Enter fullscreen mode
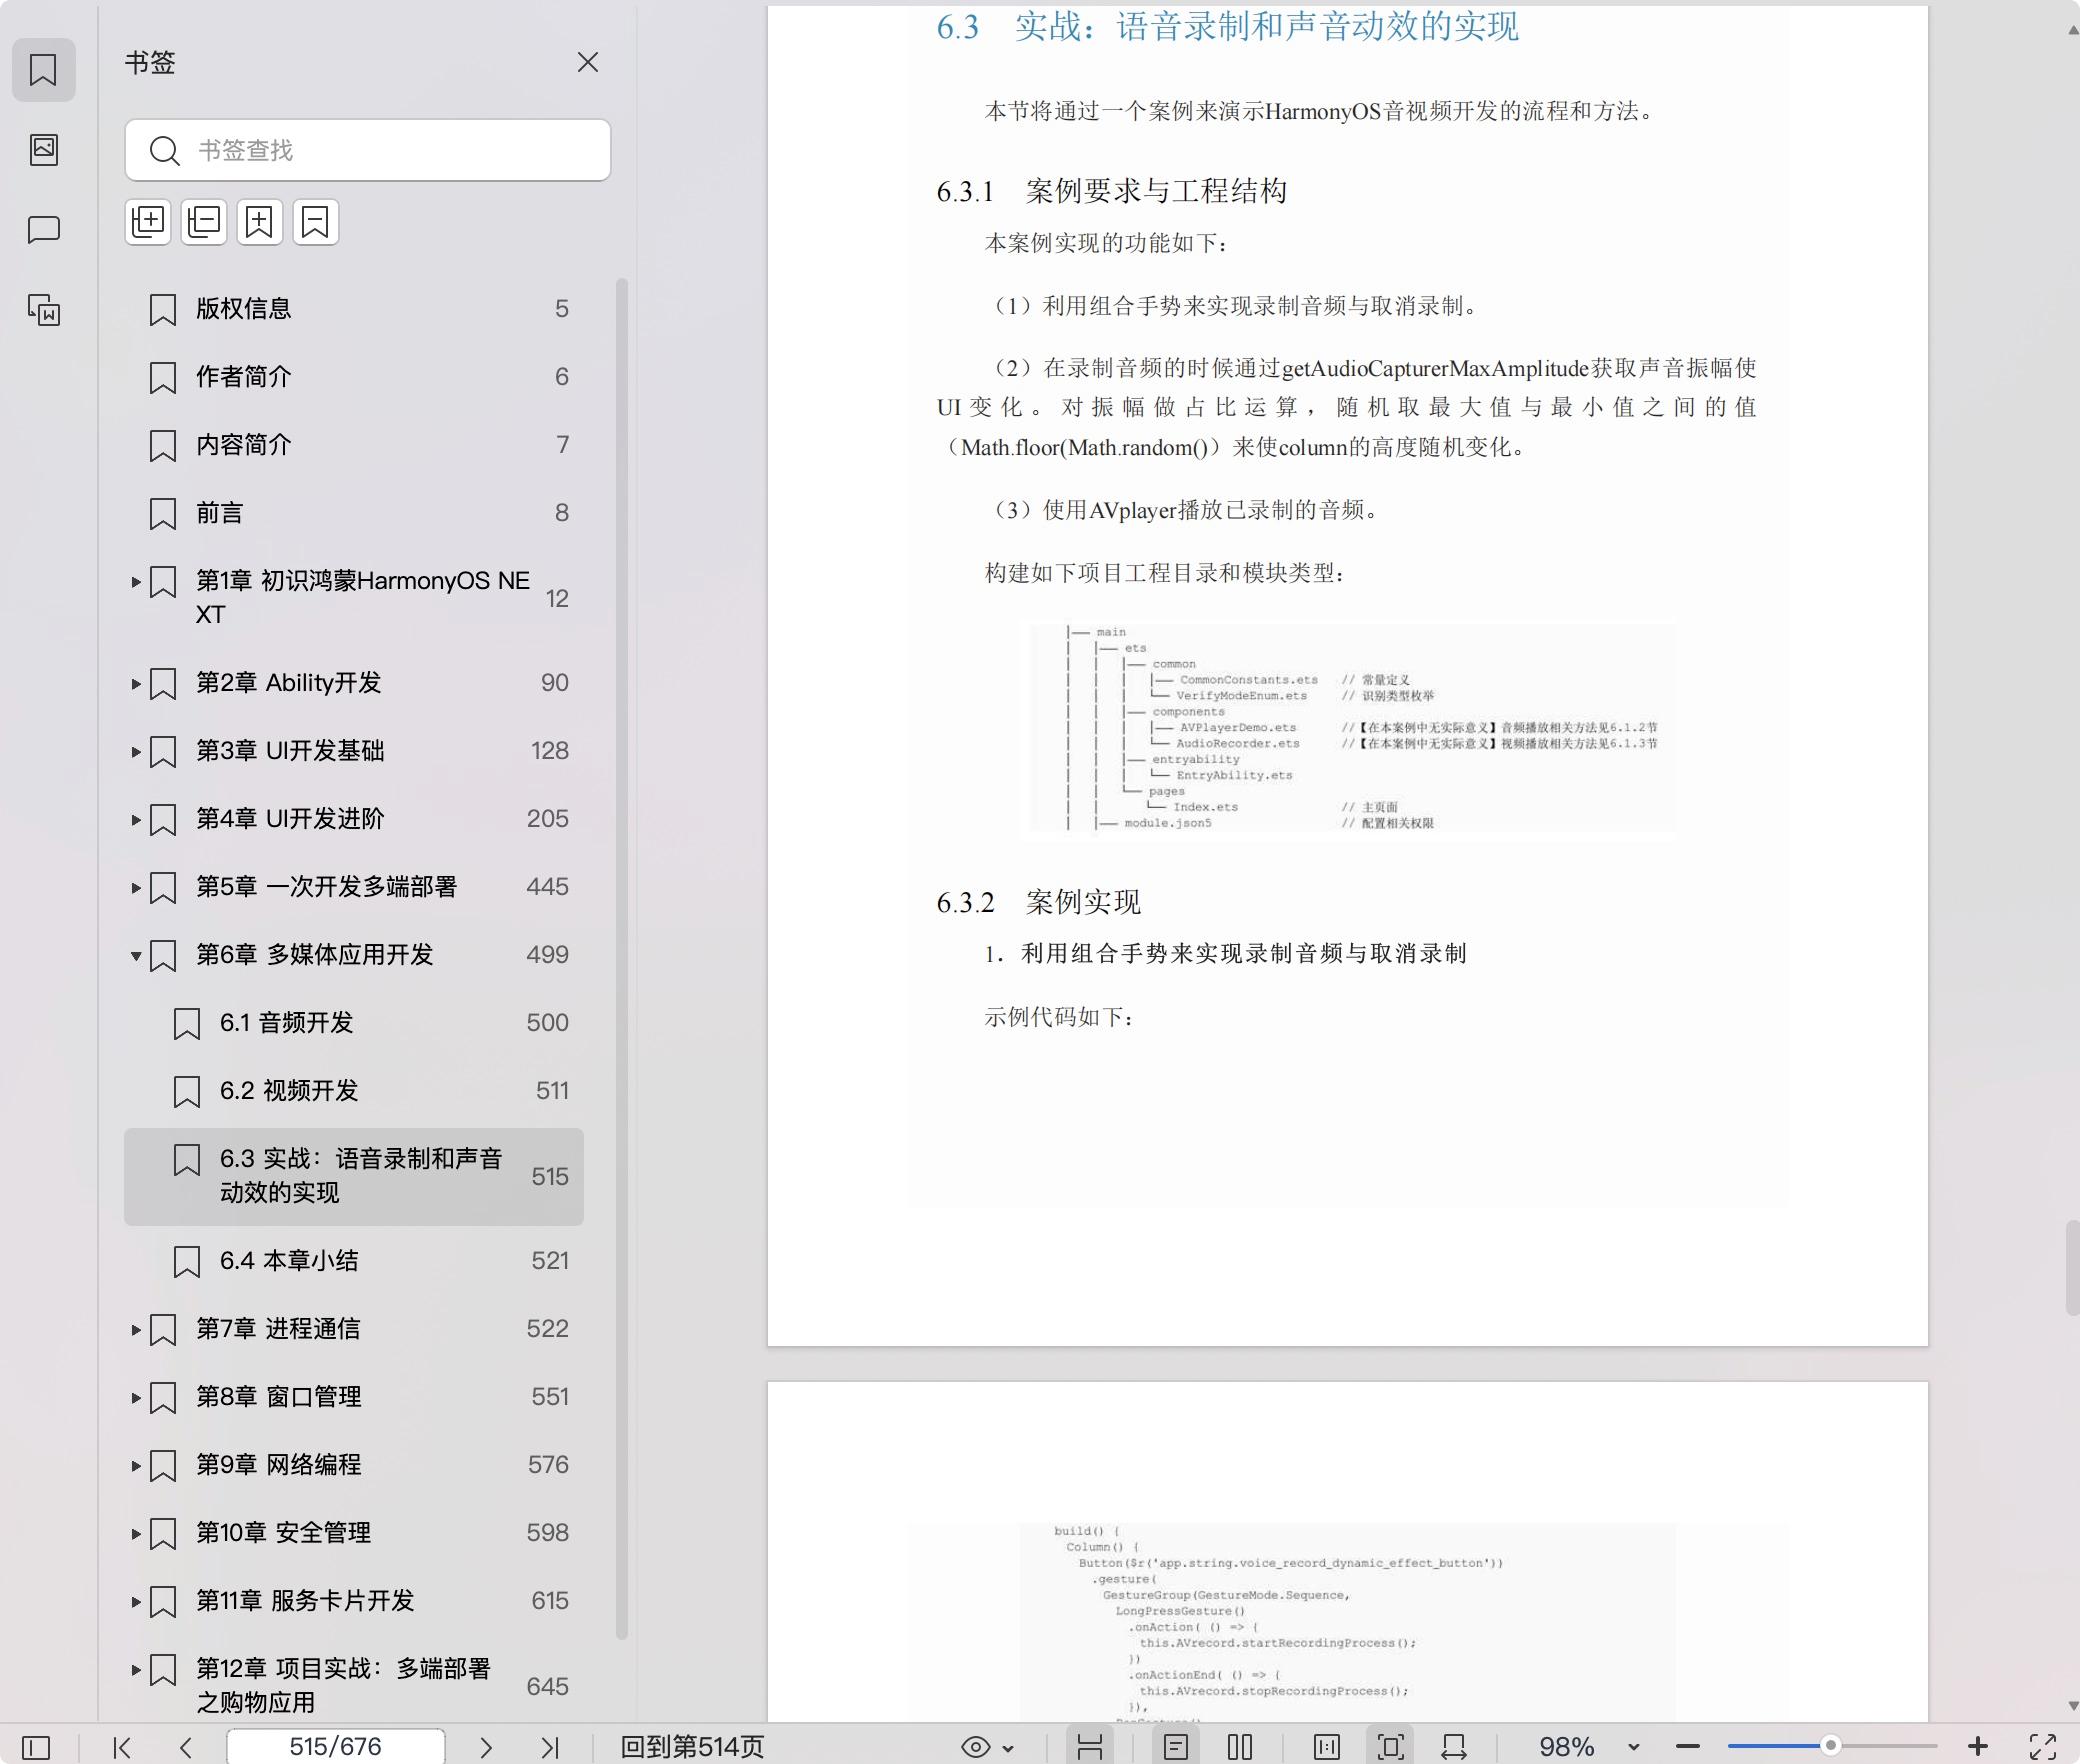This screenshot has width=2080, height=1764. click(x=2042, y=1747)
